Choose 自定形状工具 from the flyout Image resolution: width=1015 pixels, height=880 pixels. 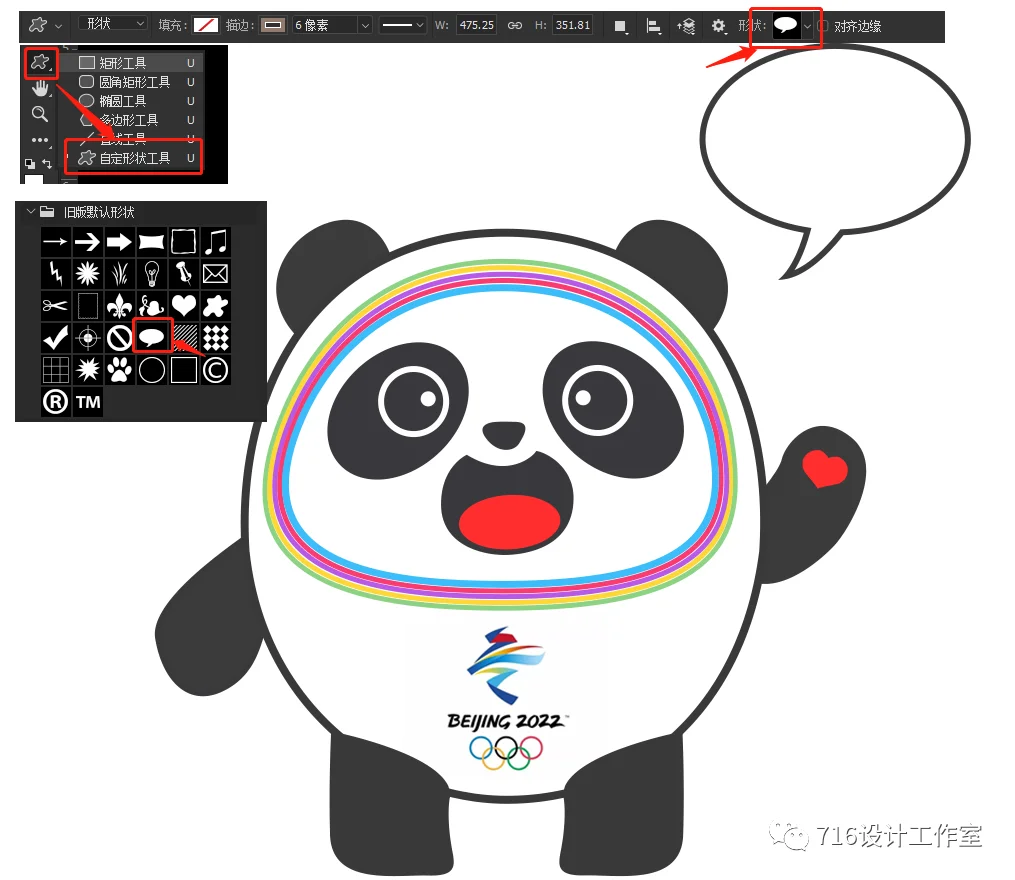click(134, 158)
